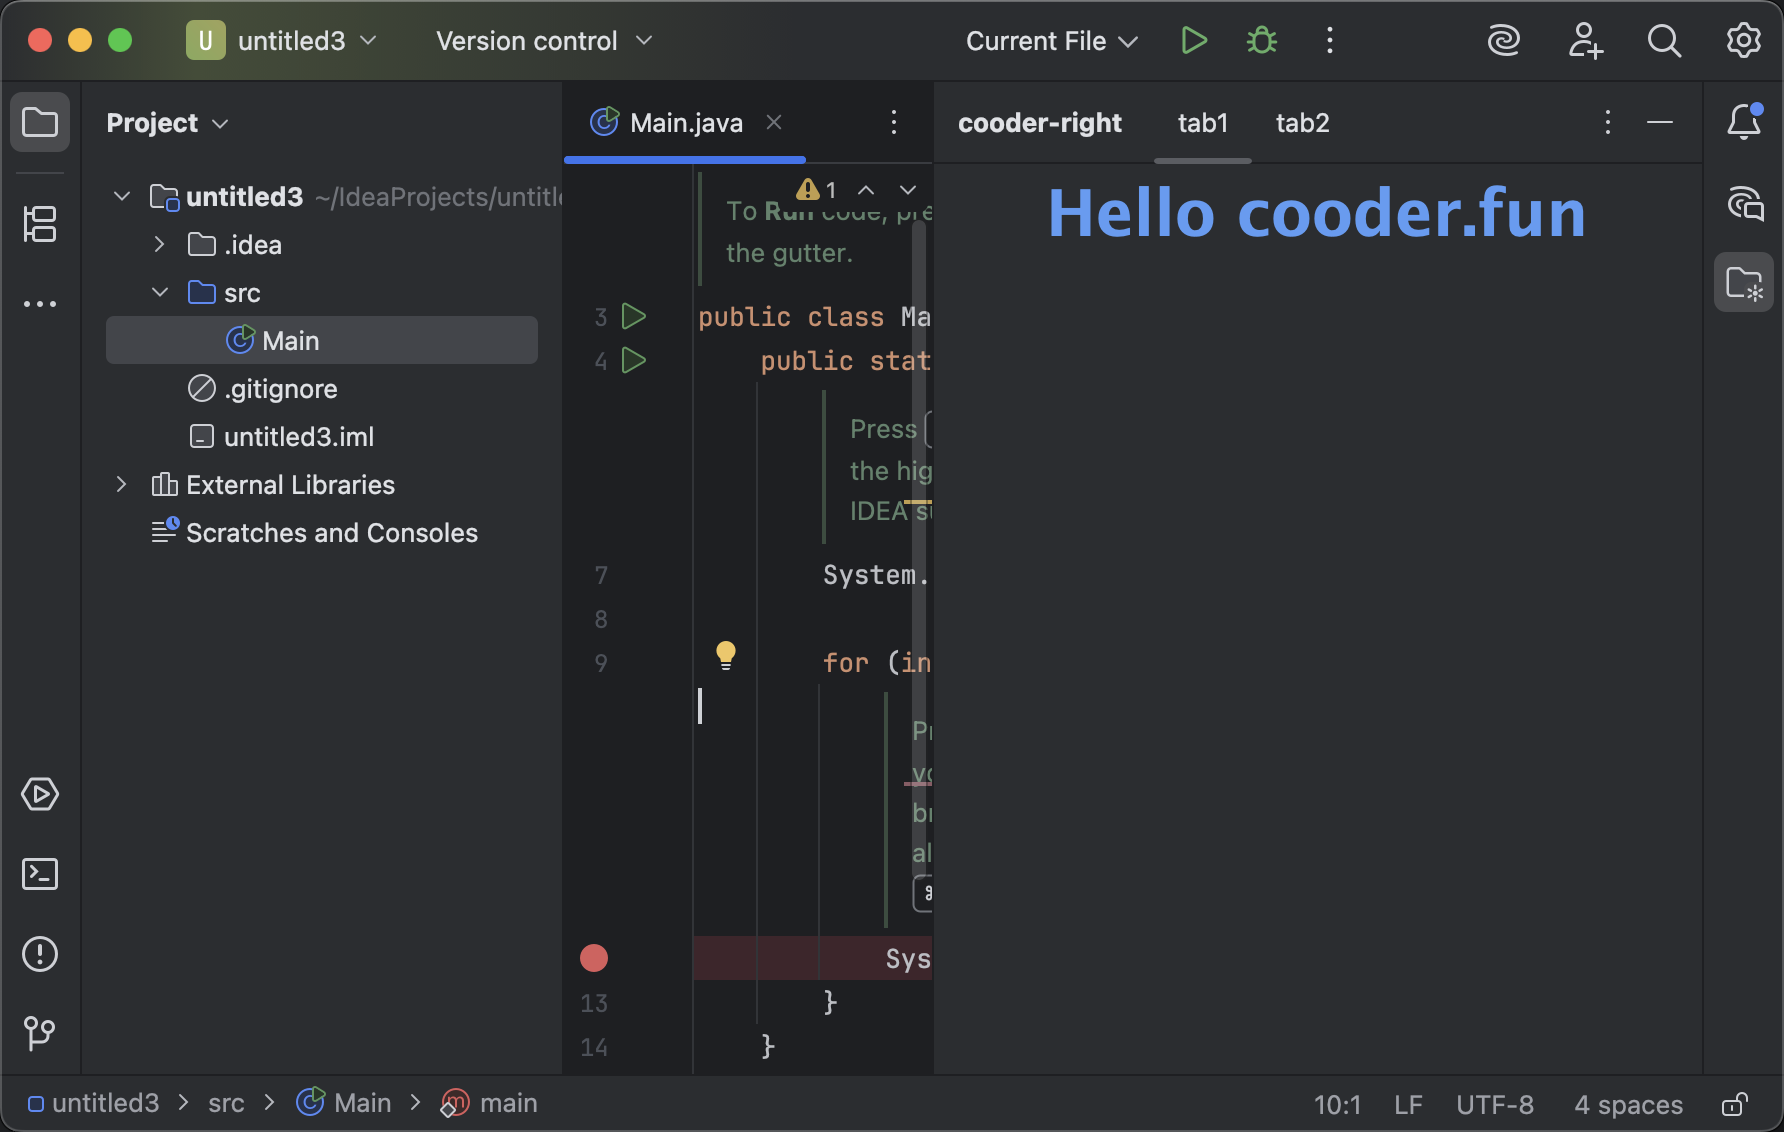
Task: Open IDE settings gear icon
Action: point(1743,41)
